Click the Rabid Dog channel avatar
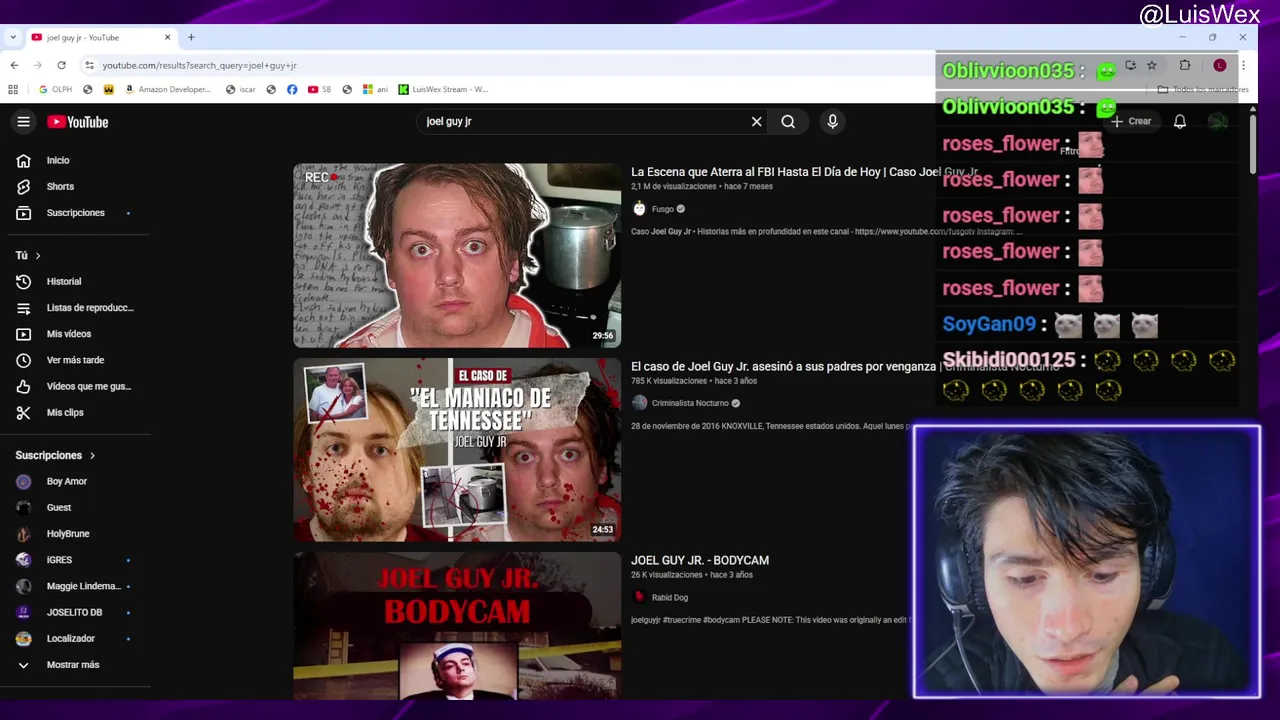The width and height of the screenshot is (1280, 720). click(640, 597)
